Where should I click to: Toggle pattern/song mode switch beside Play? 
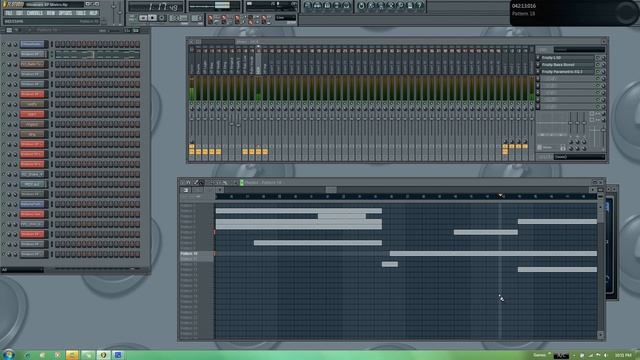132,18
